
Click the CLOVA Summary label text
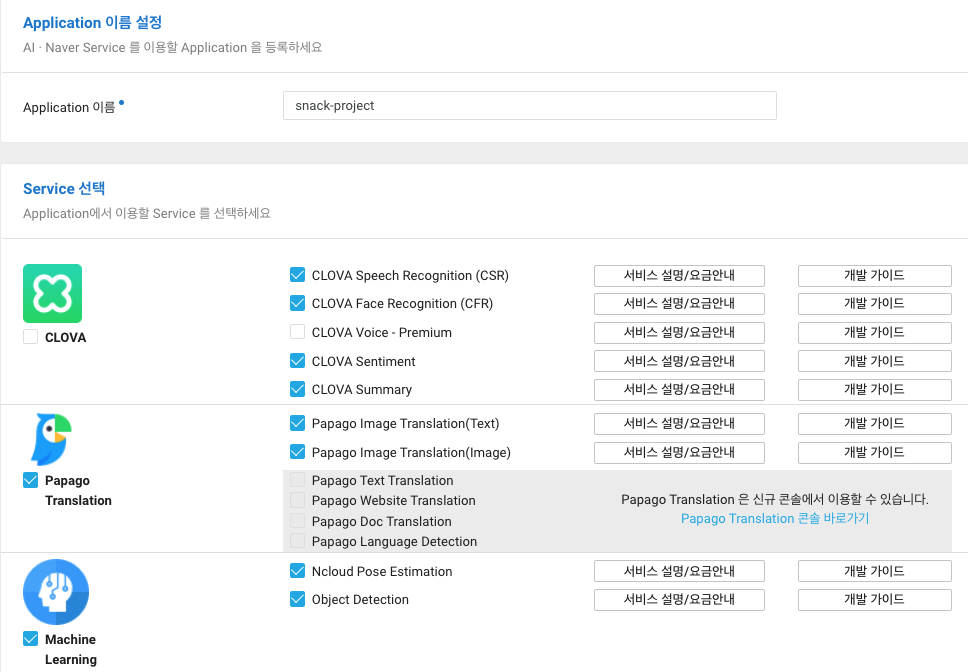(x=362, y=389)
